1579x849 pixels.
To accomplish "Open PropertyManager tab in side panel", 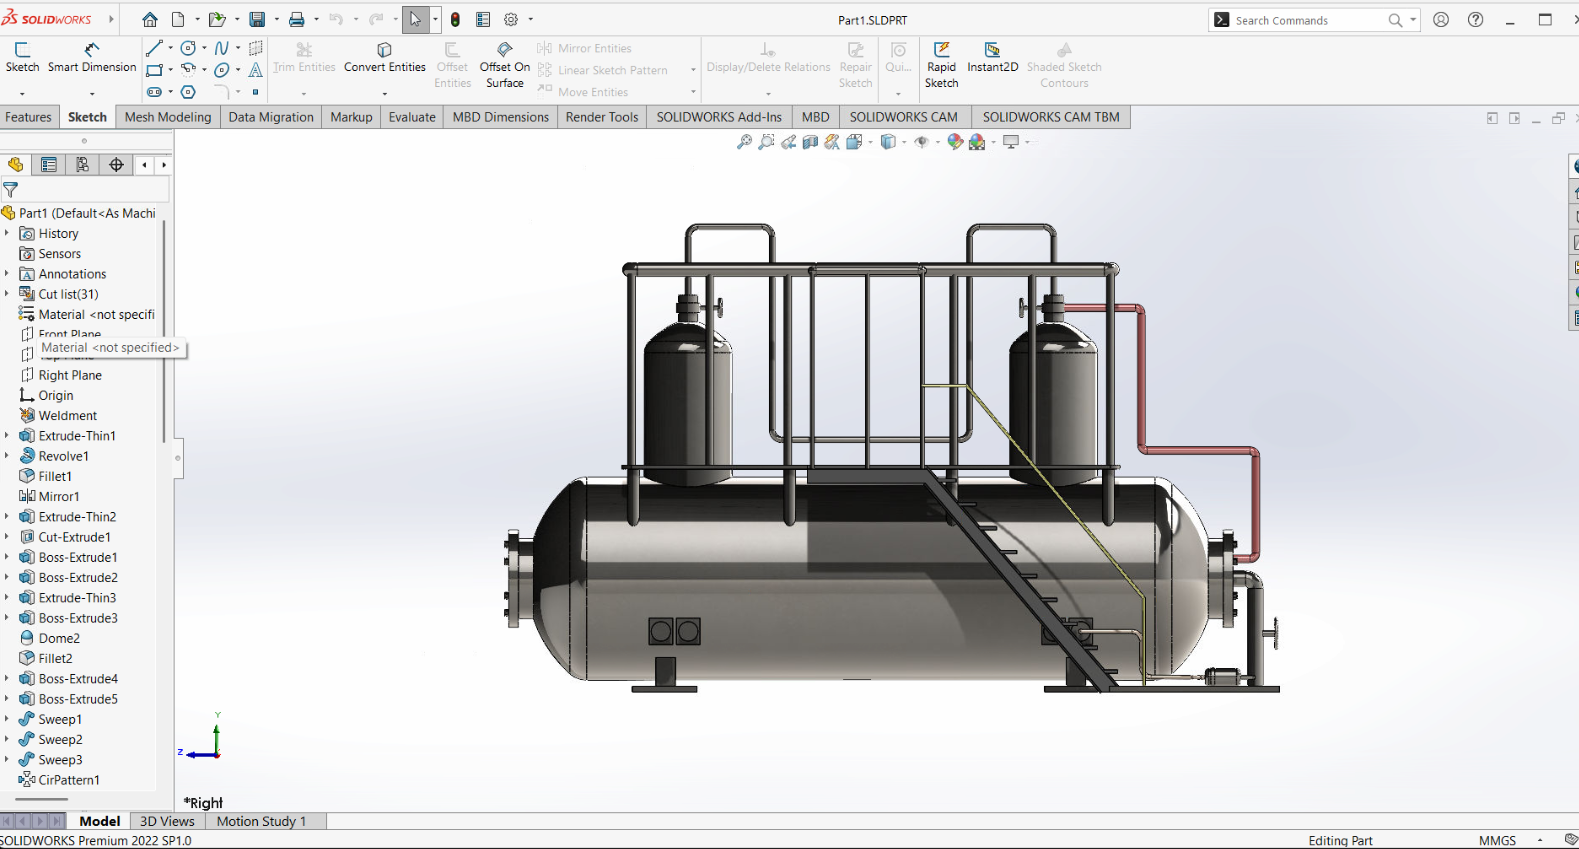I will 49,165.
